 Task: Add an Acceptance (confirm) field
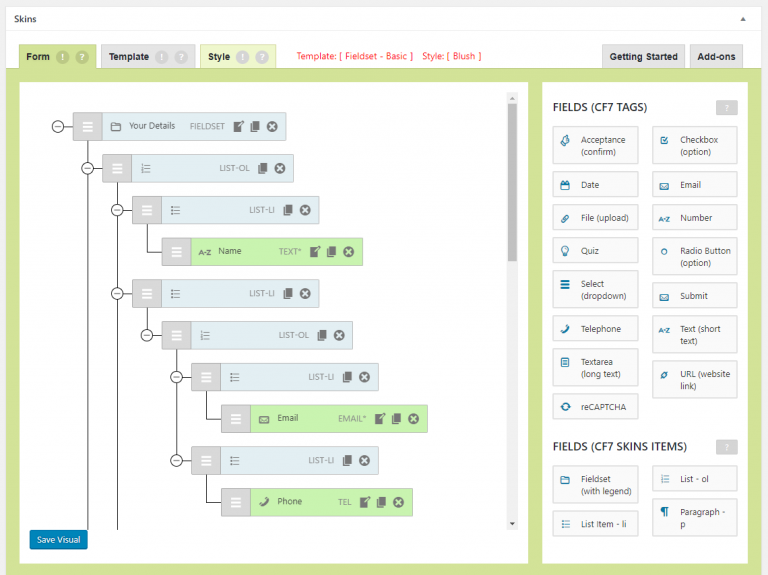point(595,146)
